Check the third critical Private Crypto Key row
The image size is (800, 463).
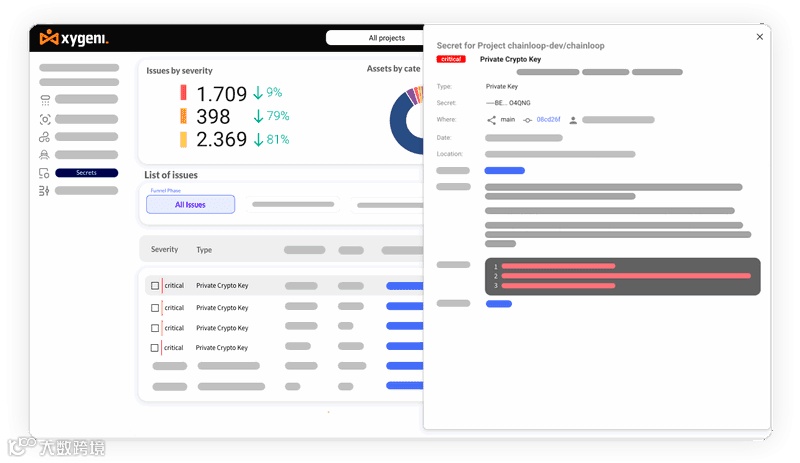coord(155,328)
